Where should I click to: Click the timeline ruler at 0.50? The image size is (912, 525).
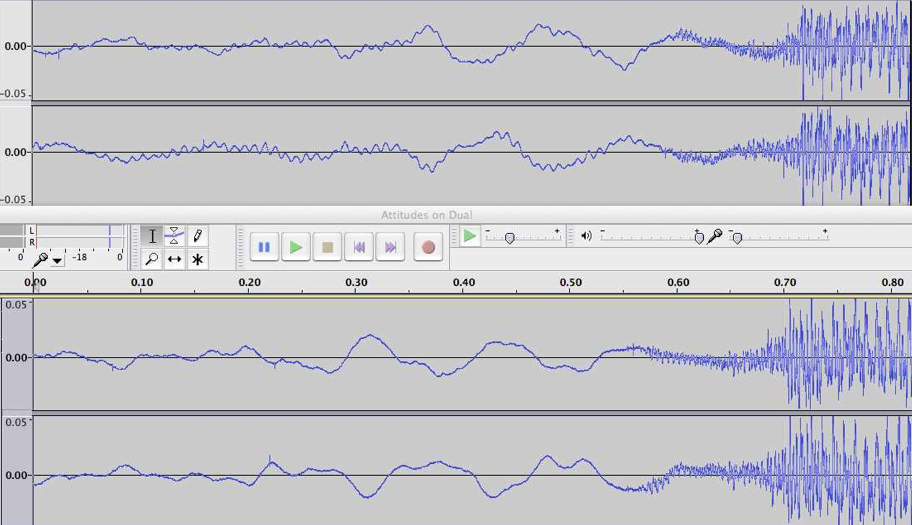(x=571, y=283)
